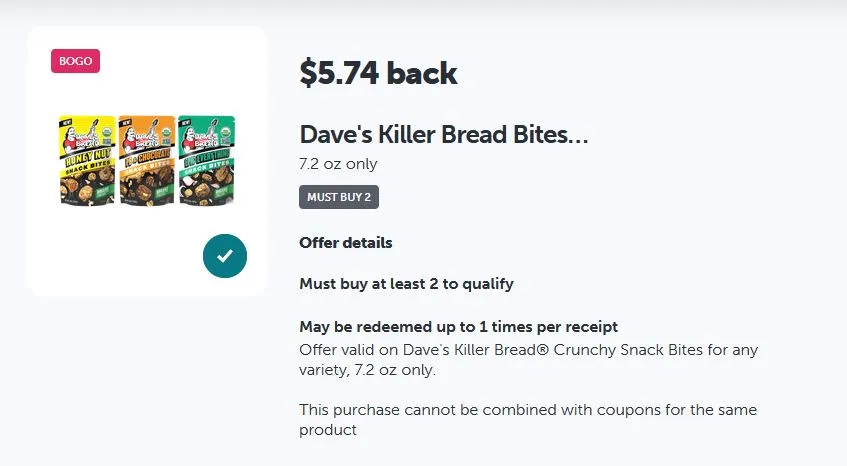Click the $5.74 back heading
This screenshot has height=466, width=847.
click(x=379, y=73)
